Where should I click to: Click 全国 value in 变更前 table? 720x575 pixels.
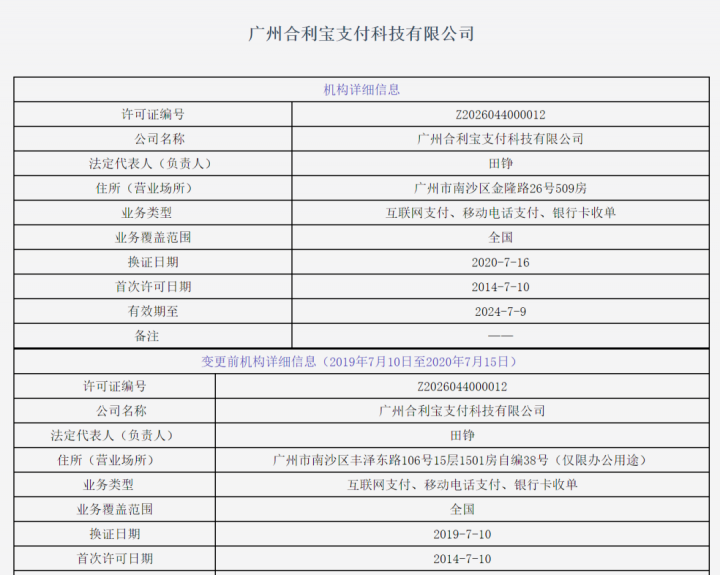[462, 509]
